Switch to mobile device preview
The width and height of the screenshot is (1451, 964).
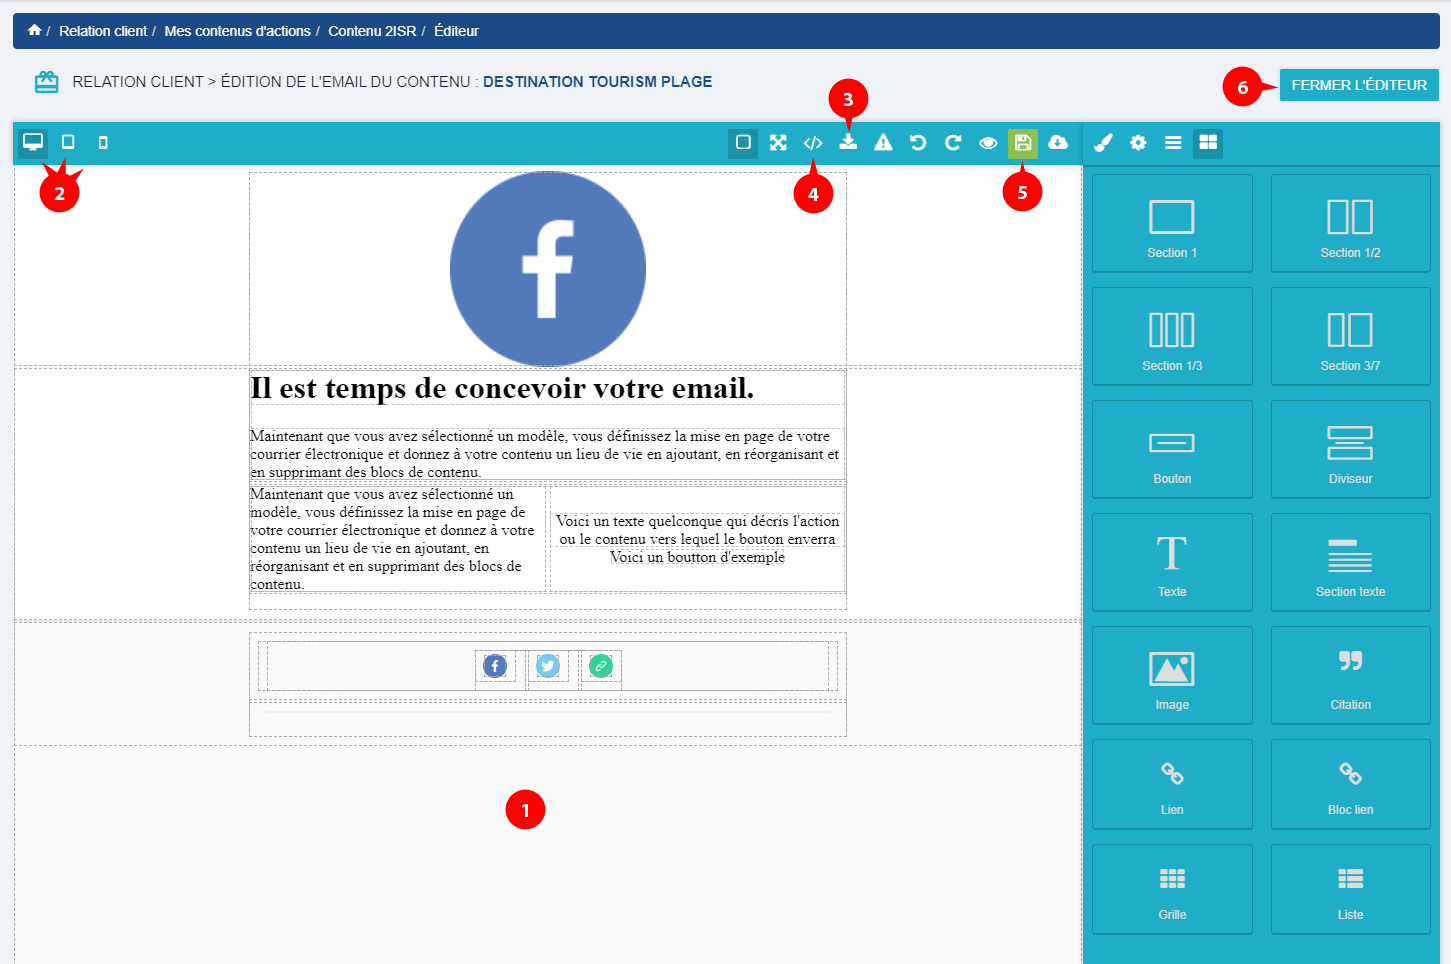coord(103,143)
